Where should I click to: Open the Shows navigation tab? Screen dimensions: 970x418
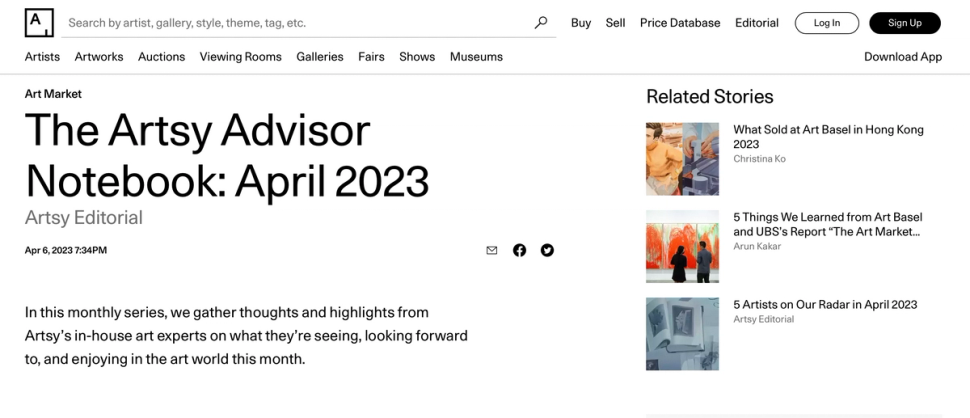pos(417,57)
